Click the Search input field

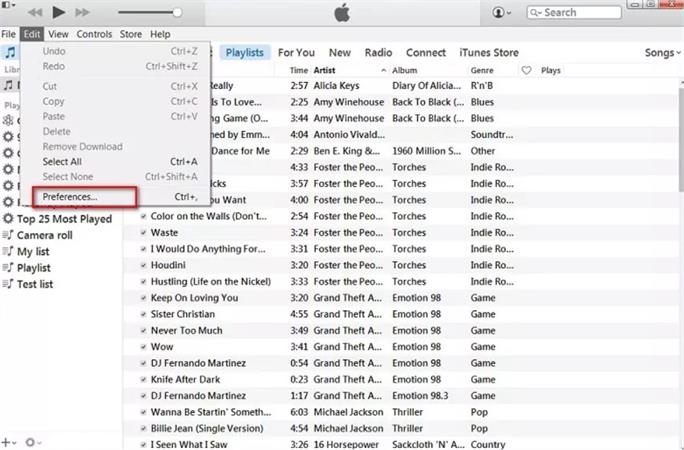point(574,13)
